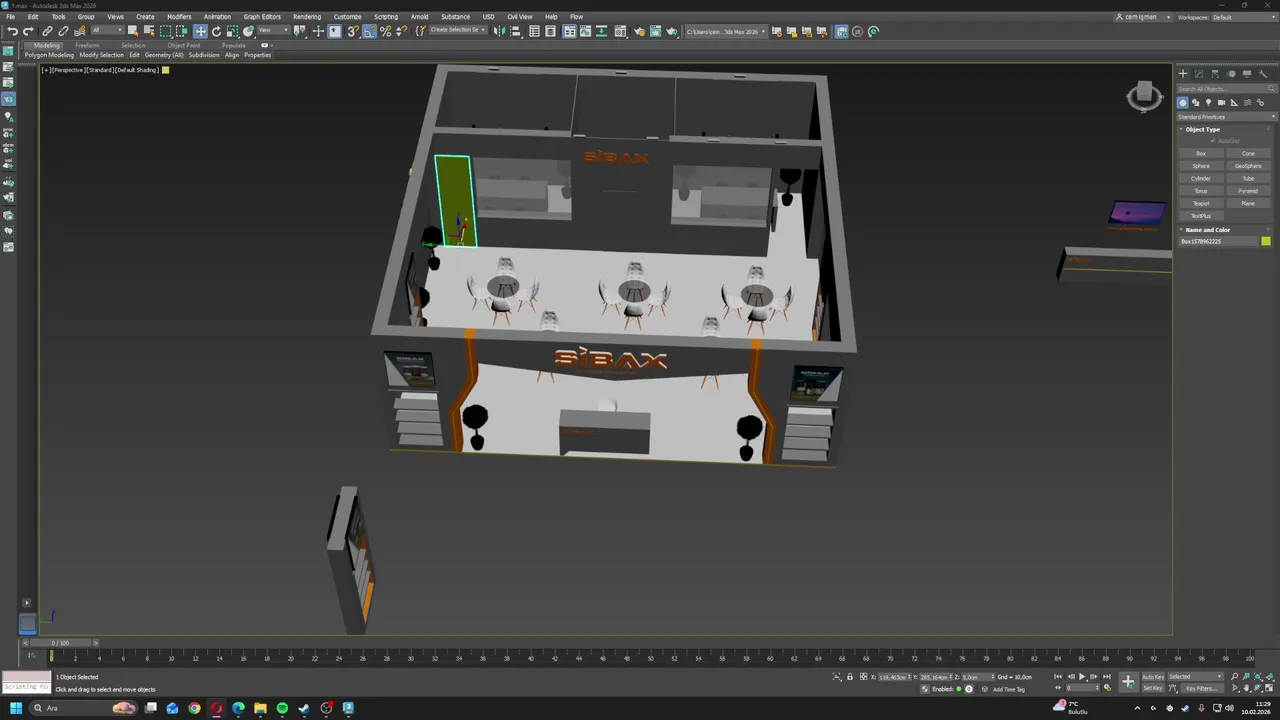The width and height of the screenshot is (1280, 720).
Task: Collapse the Object Type rollout
Action: pos(1203,129)
